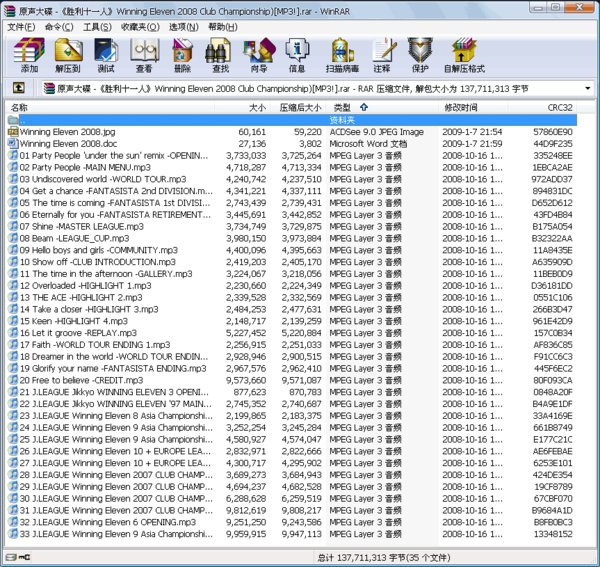
Task: Open the Find (查找) binoculars tool
Action: coord(220,55)
